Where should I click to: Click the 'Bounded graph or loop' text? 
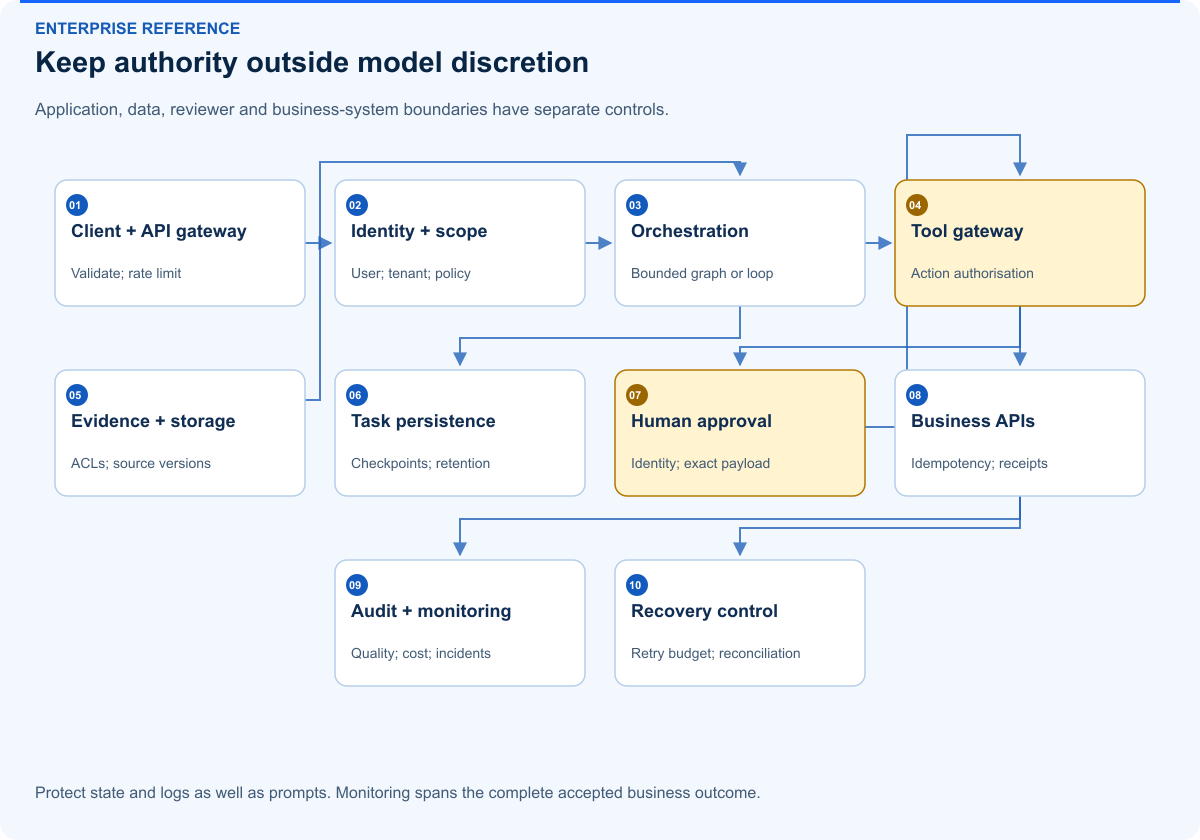tap(702, 273)
